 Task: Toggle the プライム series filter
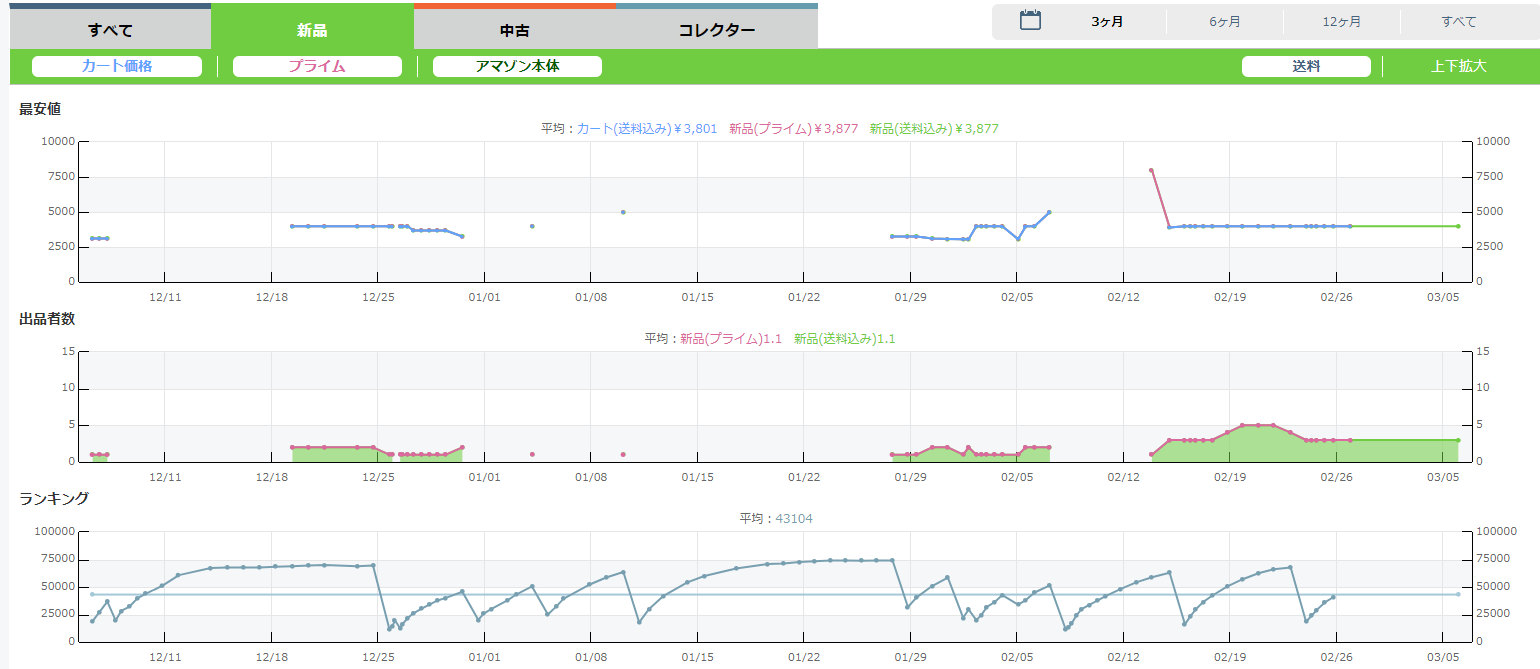(x=317, y=67)
